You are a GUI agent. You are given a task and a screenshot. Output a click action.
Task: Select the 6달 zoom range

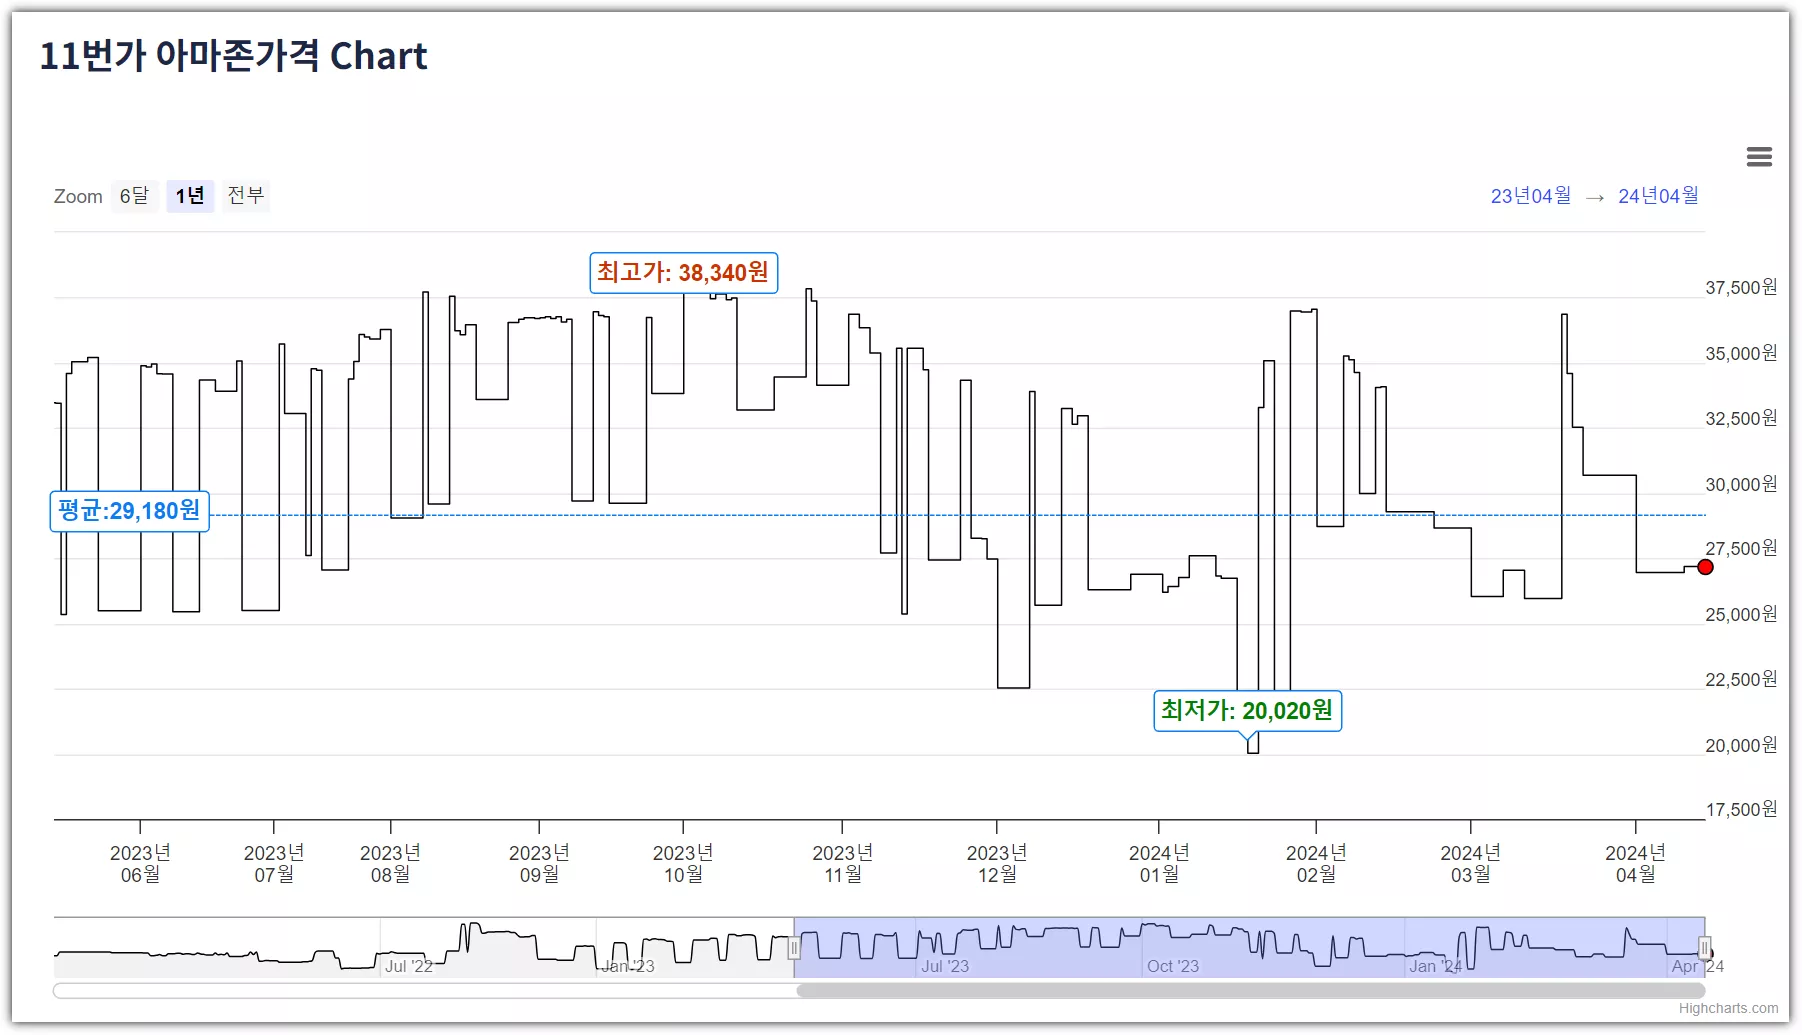[x=134, y=196]
